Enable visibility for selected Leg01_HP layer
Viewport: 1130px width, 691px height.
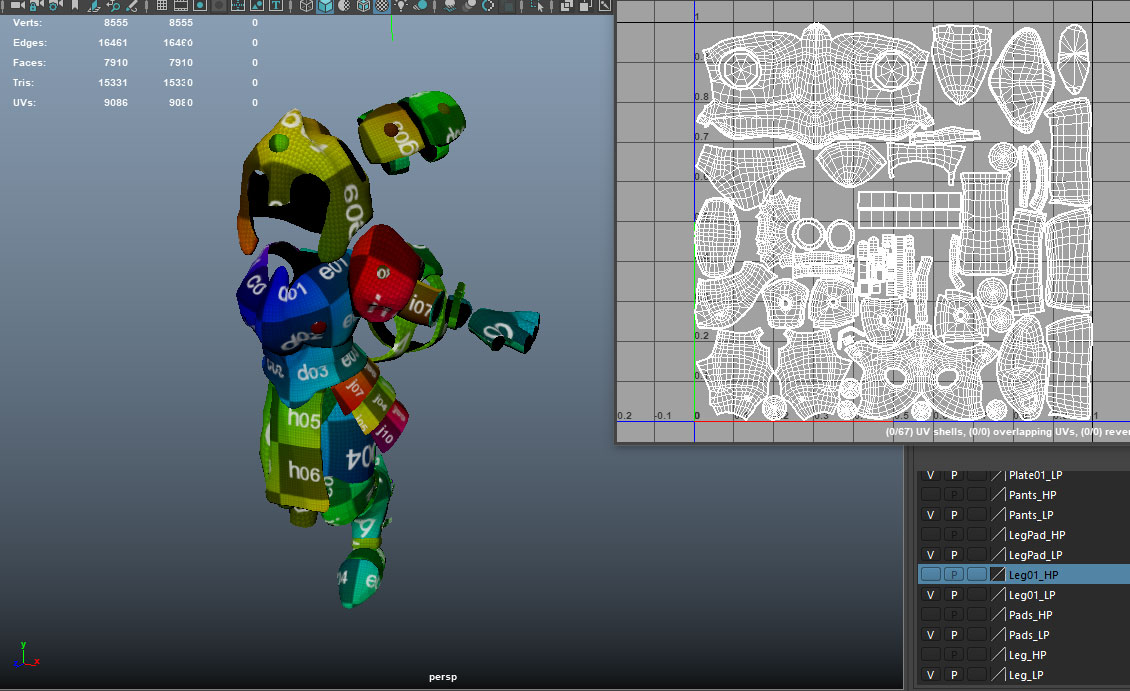[x=930, y=574]
